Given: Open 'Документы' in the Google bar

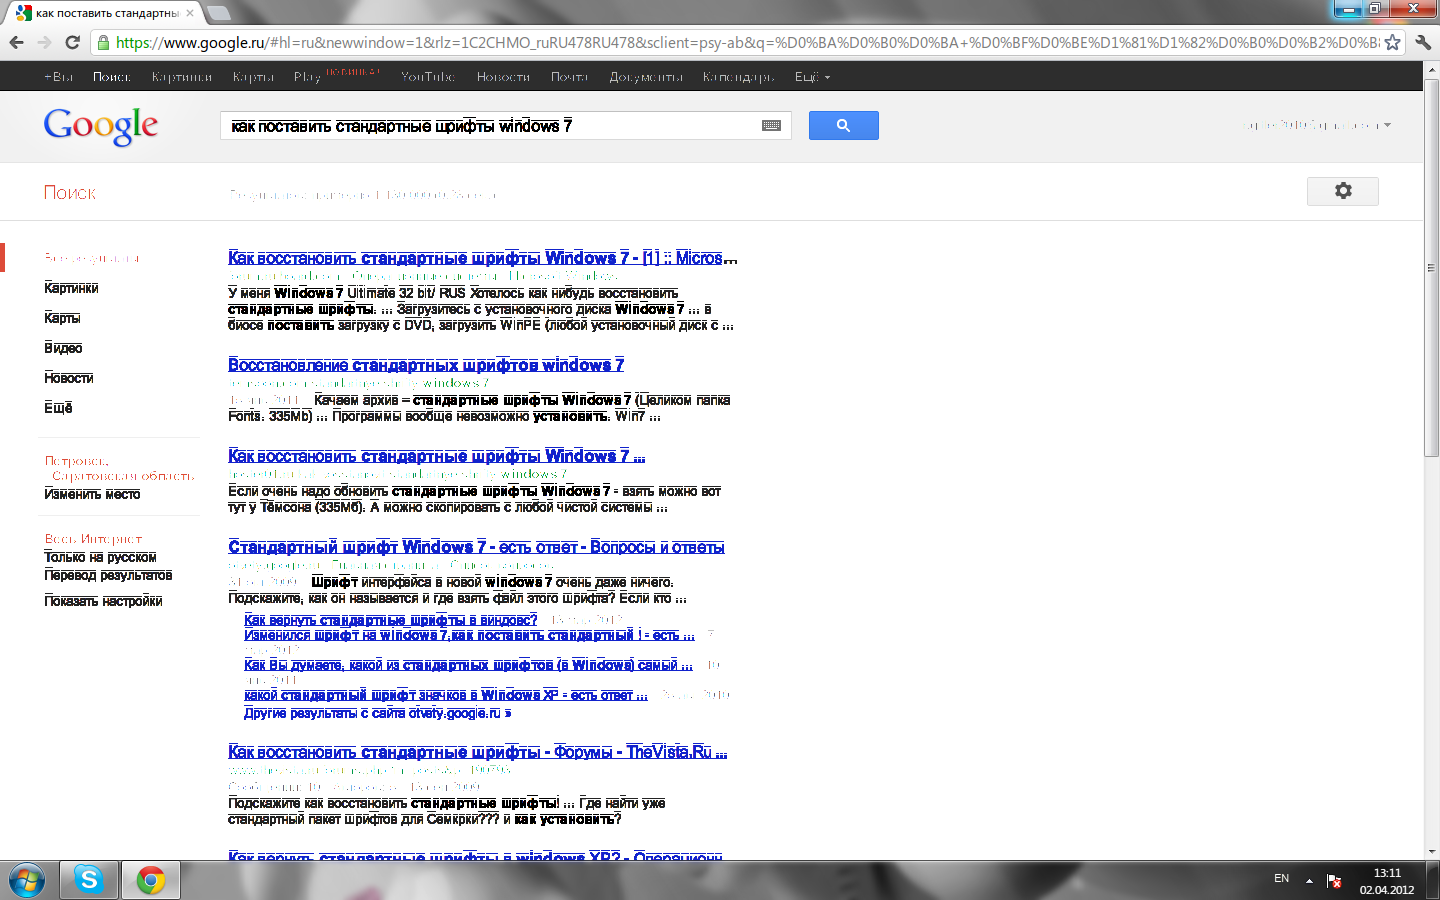Looking at the screenshot, I should [x=646, y=77].
